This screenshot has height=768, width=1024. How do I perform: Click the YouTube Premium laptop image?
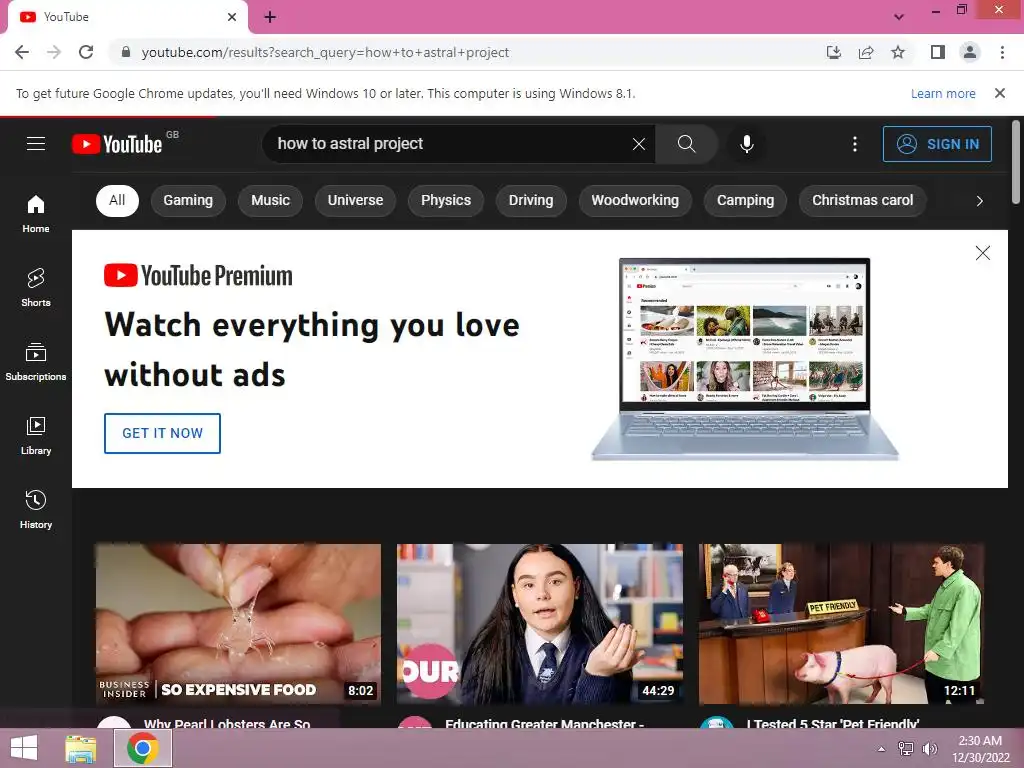[x=744, y=359]
